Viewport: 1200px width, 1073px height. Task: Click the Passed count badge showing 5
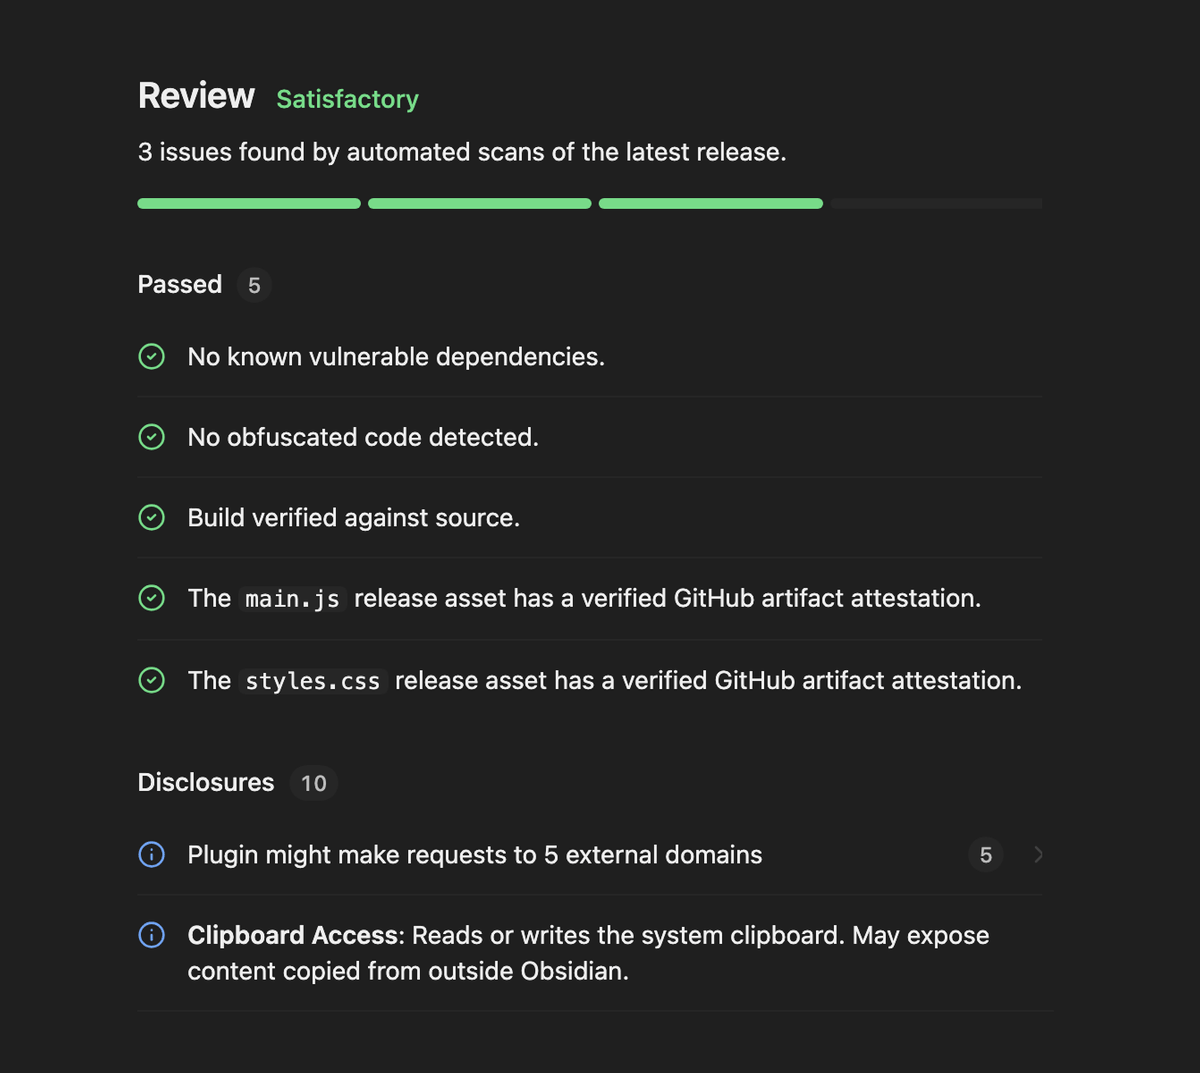(x=254, y=285)
